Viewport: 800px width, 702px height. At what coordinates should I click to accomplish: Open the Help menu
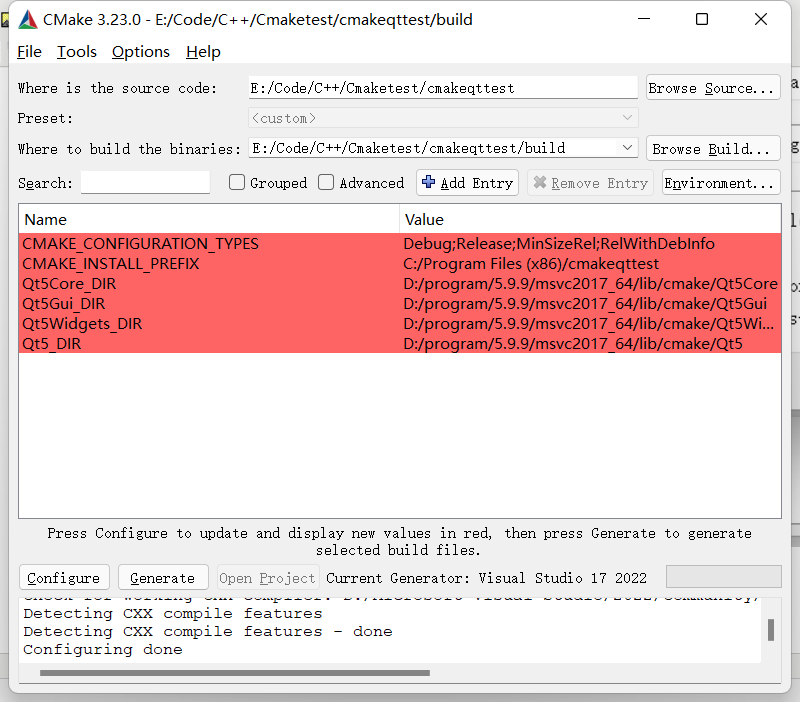point(203,52)
